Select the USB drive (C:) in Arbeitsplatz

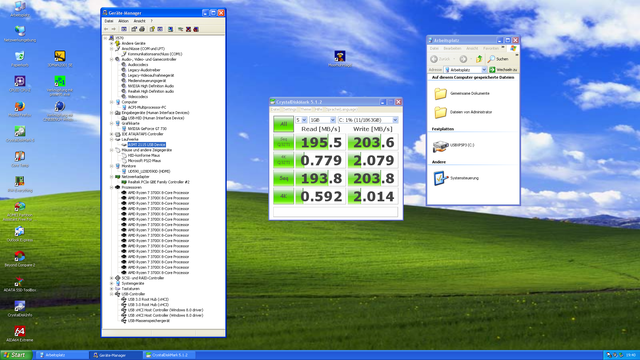coord(453,145)
